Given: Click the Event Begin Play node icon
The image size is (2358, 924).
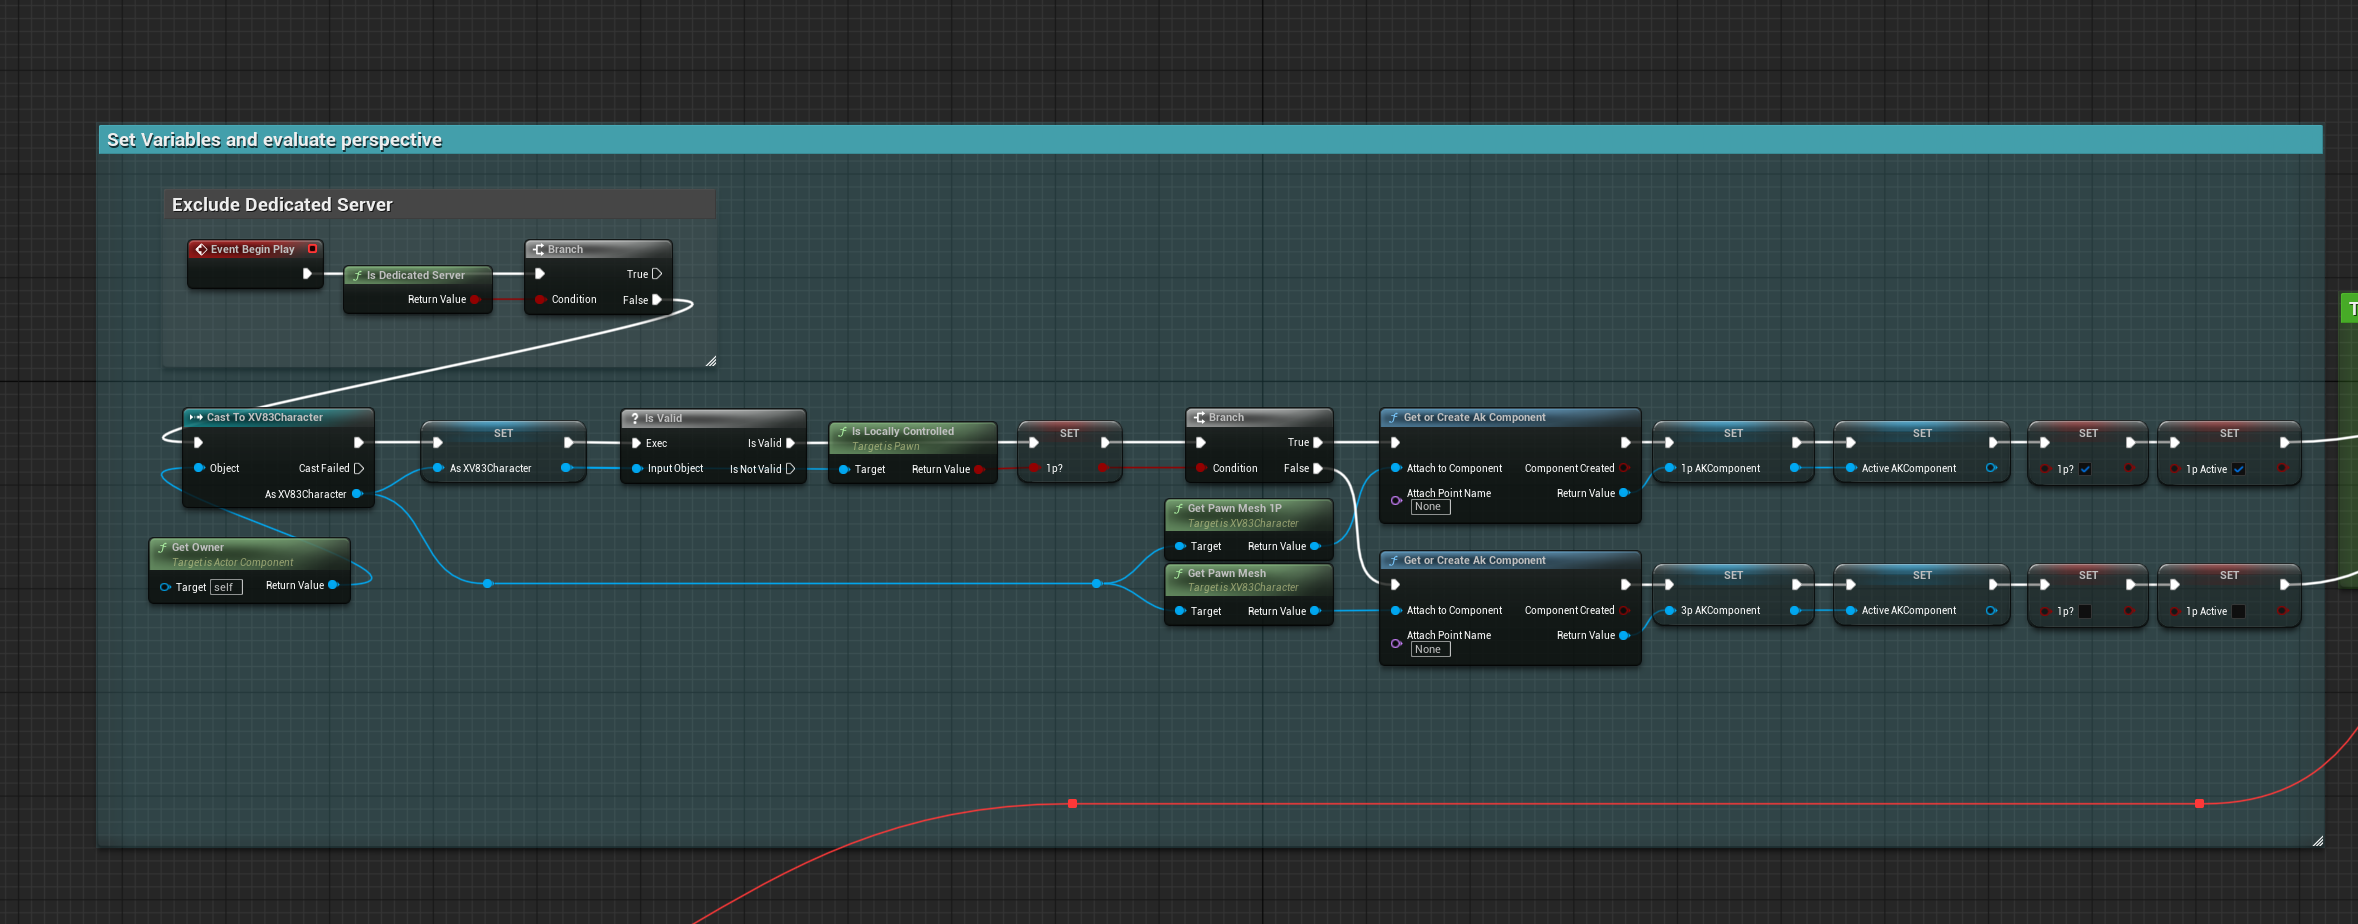Looking at the screenshot, I should (201, 249).
